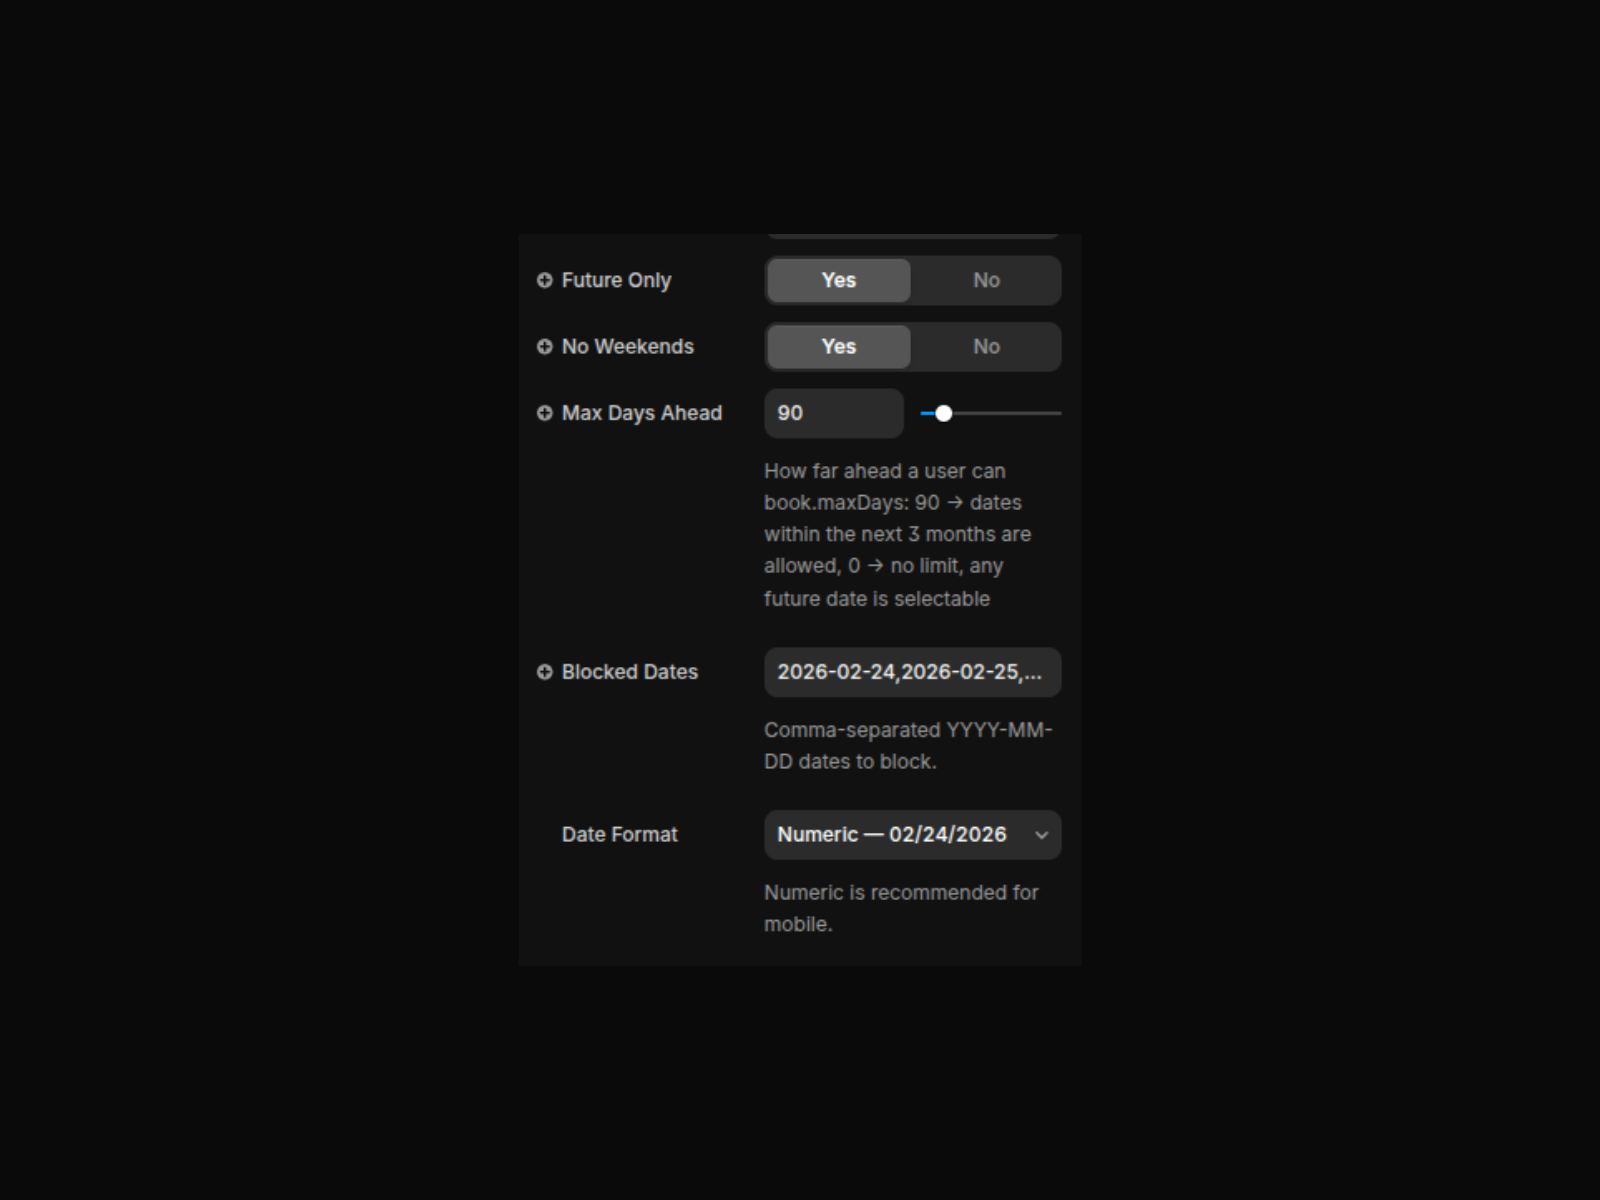1600x1200 pixels.
Task: Click the plus icon beside Blocked Dates
Action: [544, 672]
